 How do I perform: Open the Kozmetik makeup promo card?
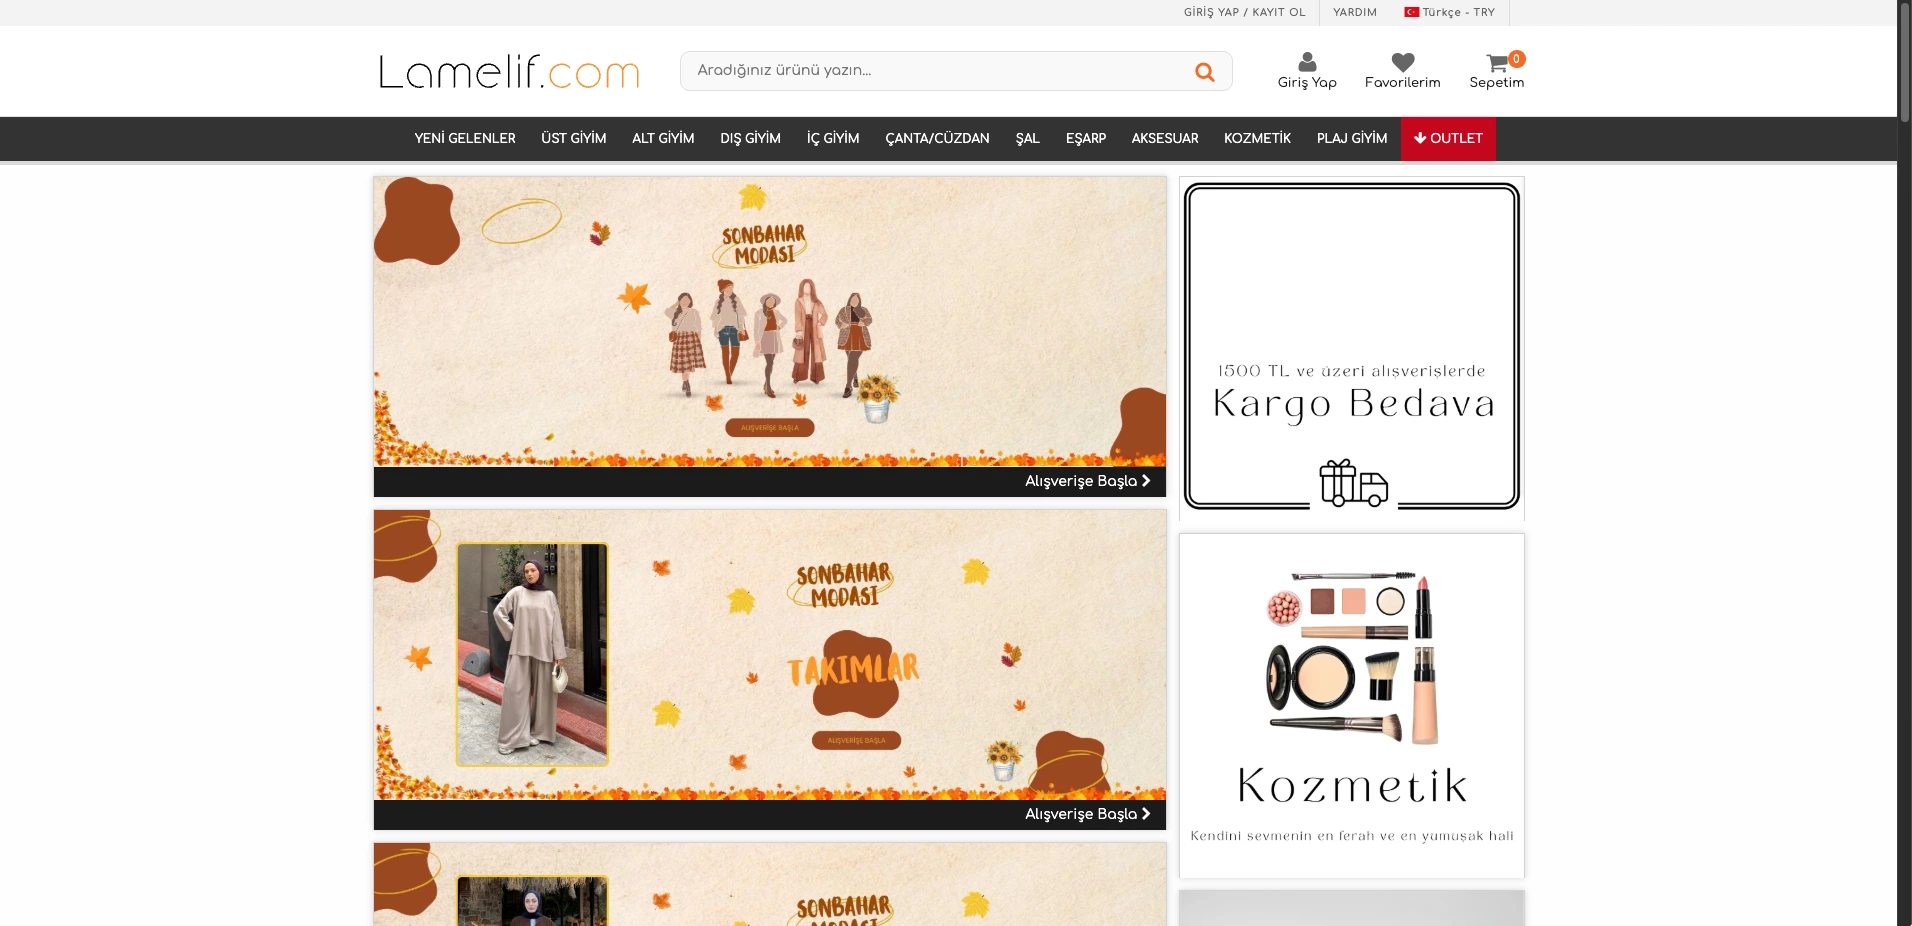[1352, 706]
